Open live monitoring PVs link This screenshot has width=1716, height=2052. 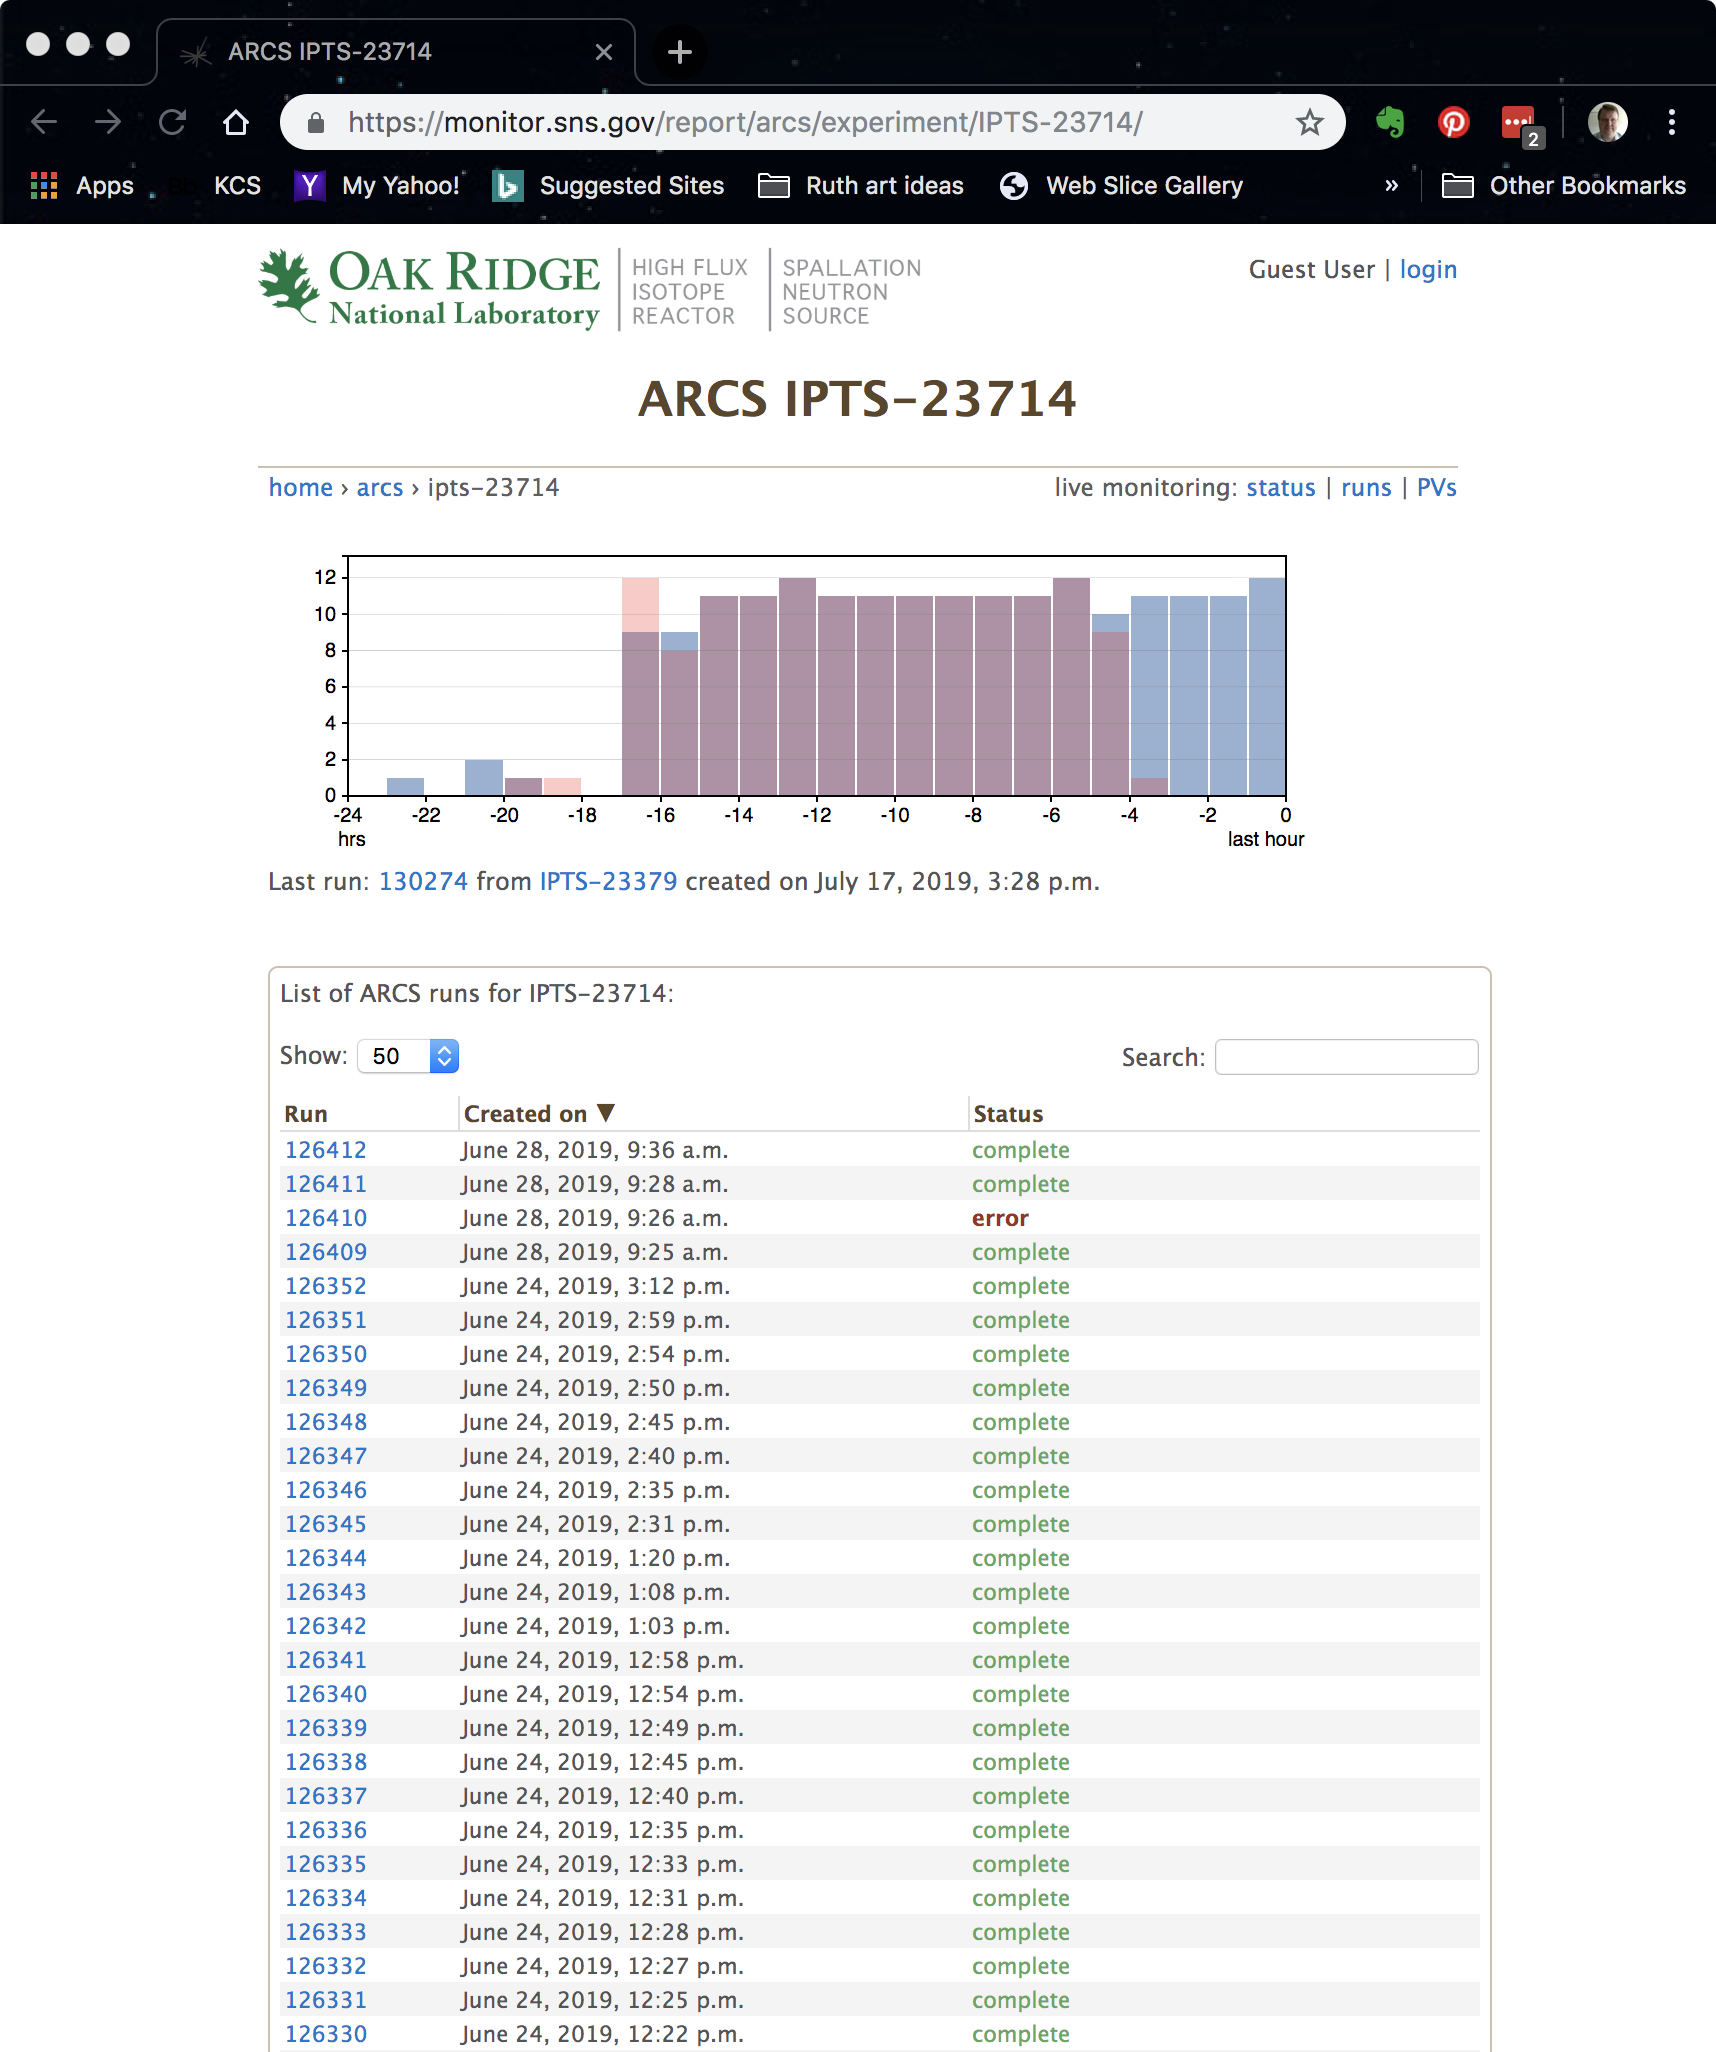point(1436,488)
